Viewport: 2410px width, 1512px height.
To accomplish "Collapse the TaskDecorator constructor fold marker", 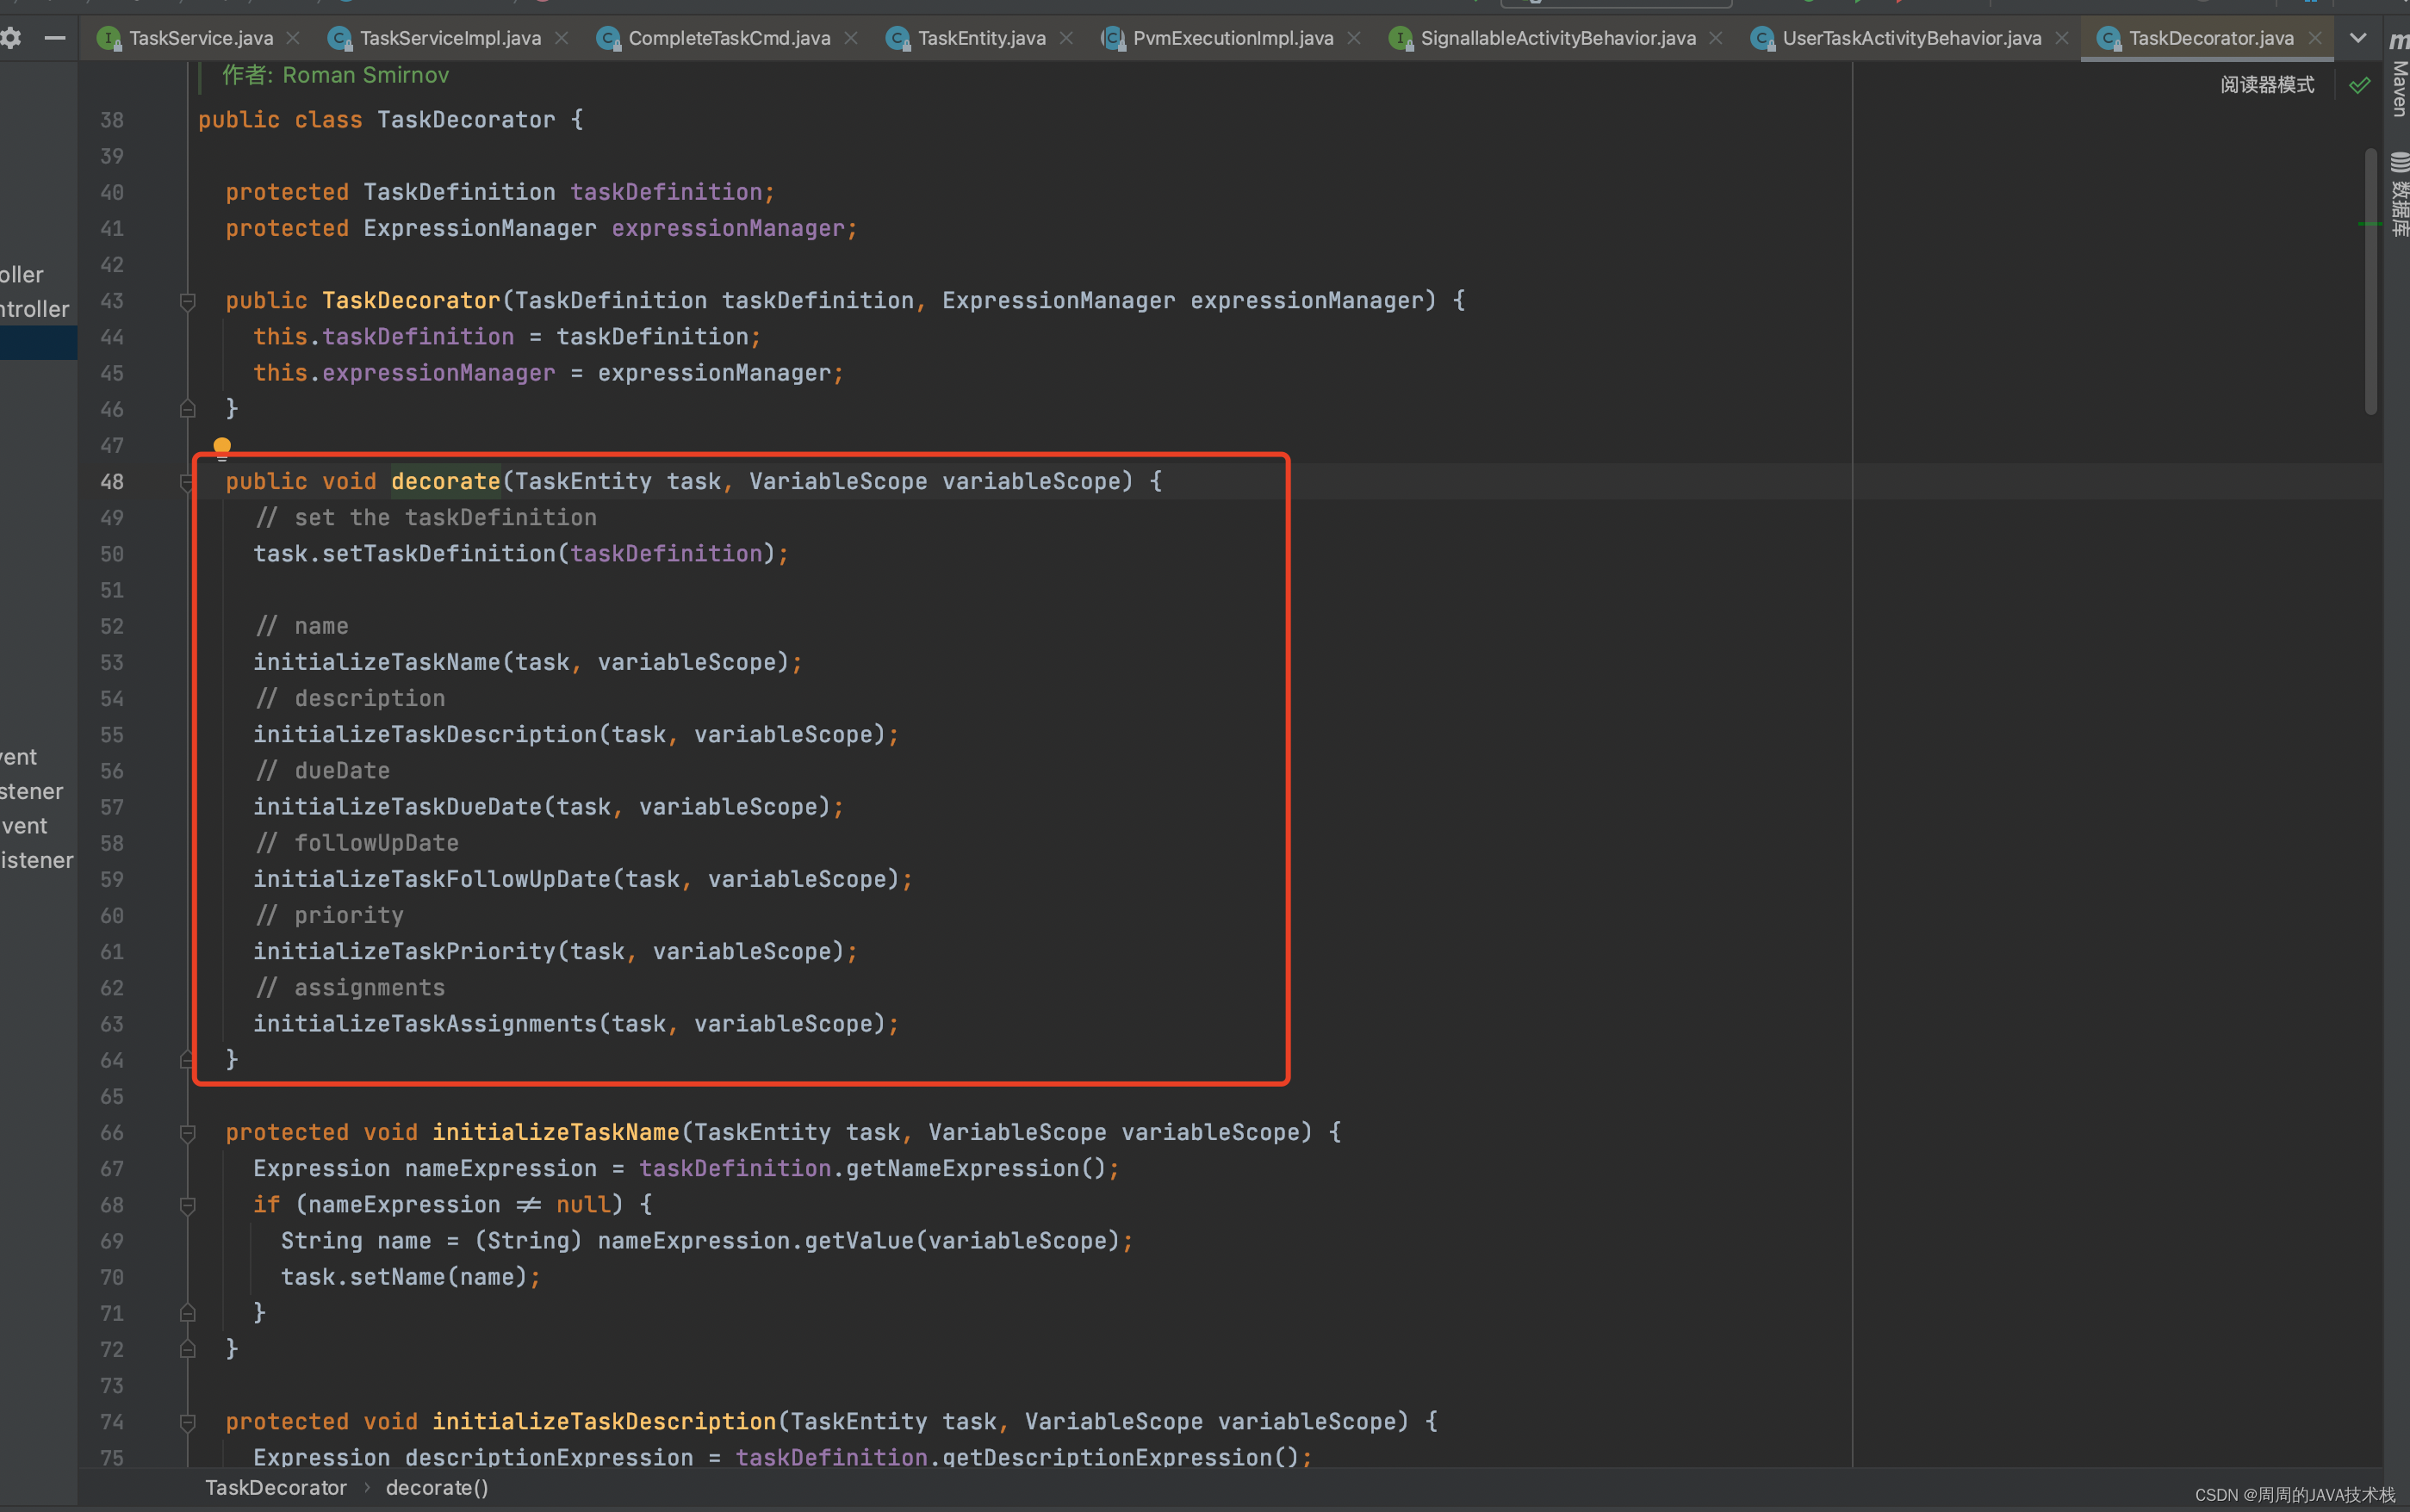I will click(187, 301).
